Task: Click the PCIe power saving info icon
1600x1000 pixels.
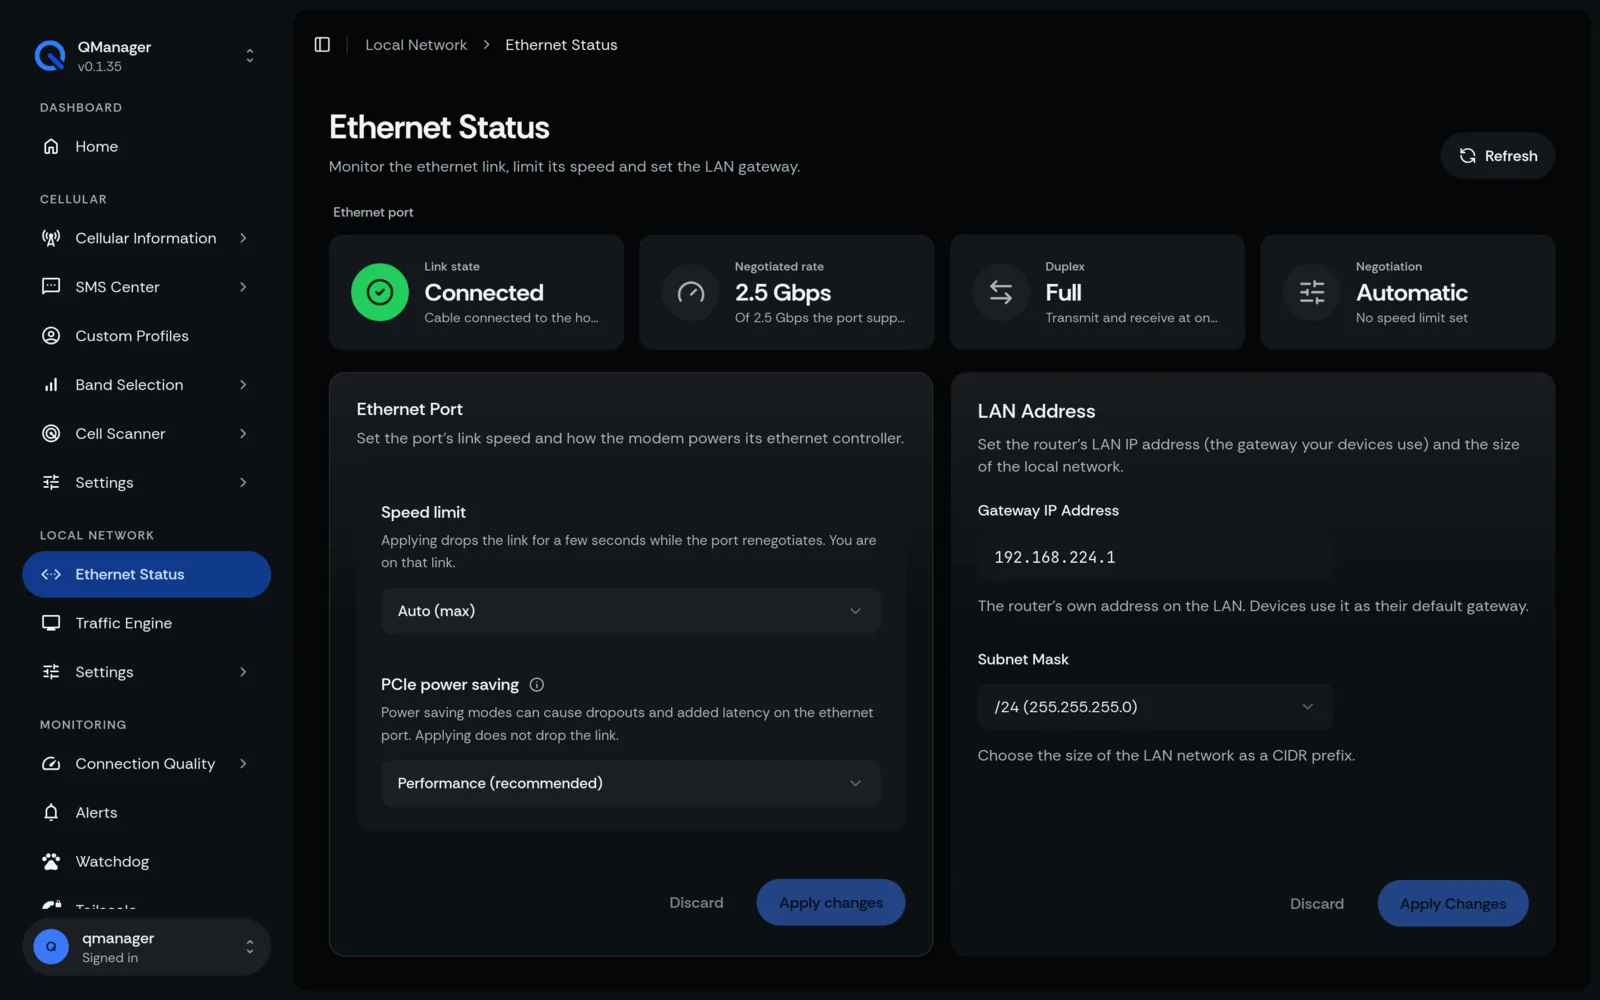Action: [x=537, y=685]
